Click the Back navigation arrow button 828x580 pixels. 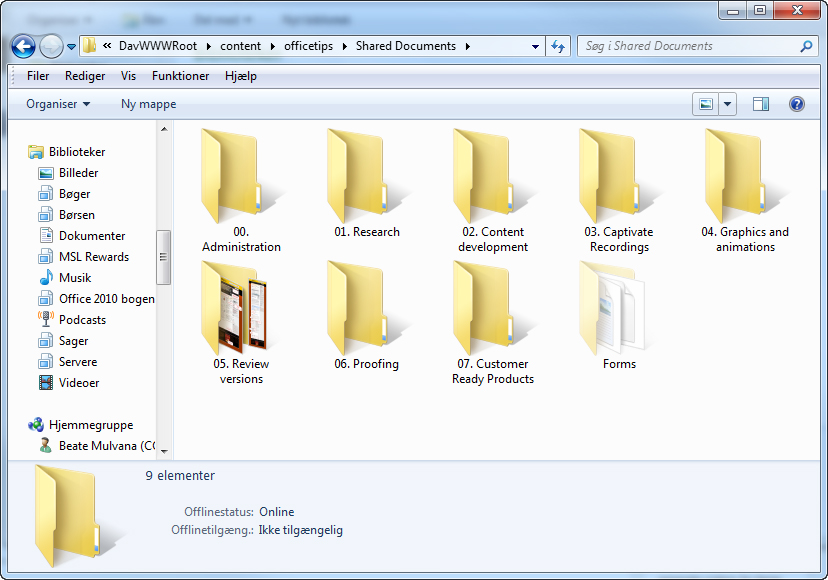pyautogui.click(x=23, y=46)
